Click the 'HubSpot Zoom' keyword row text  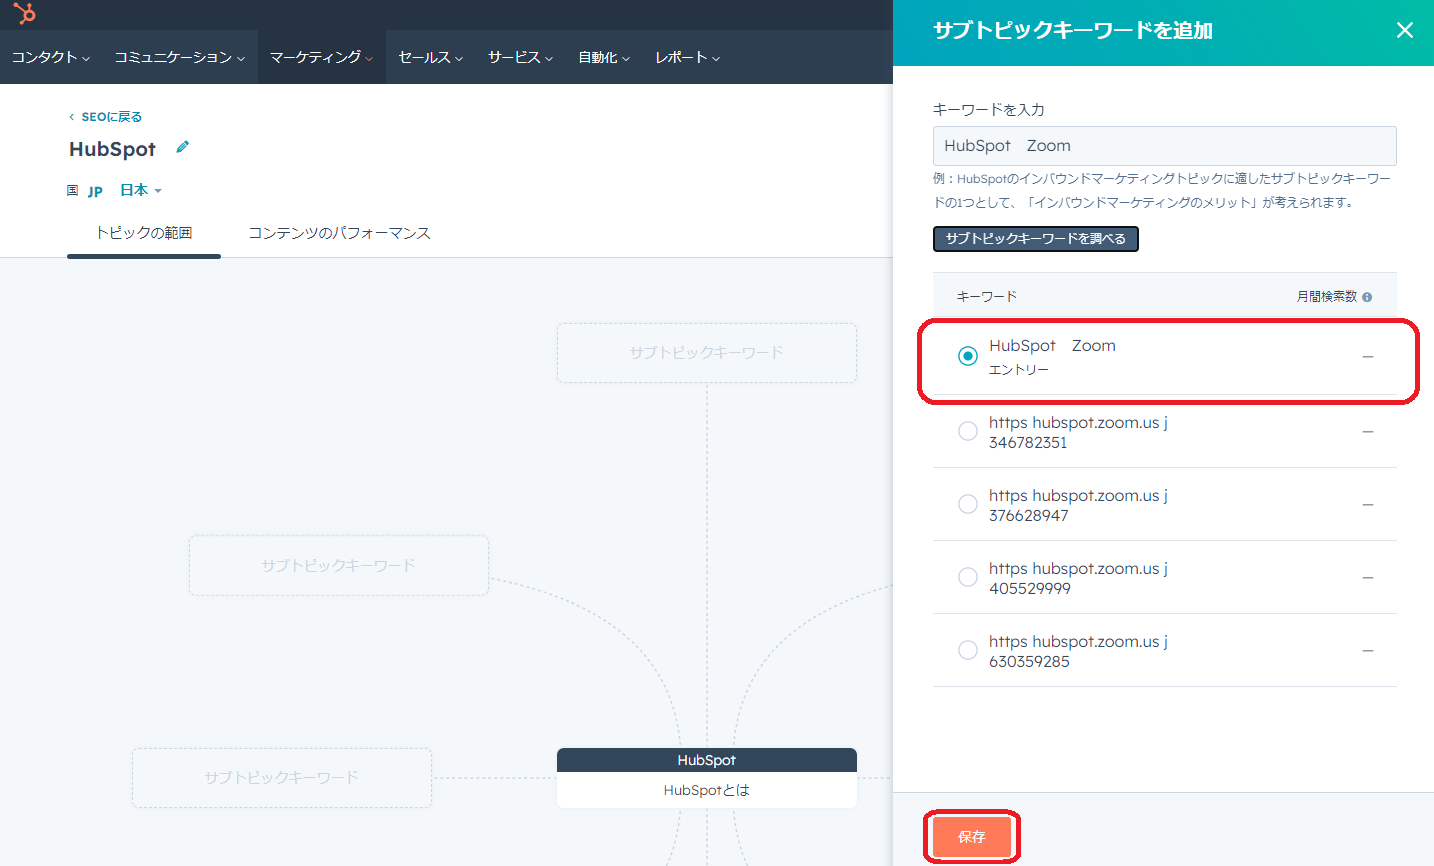tap(1052, 346)
